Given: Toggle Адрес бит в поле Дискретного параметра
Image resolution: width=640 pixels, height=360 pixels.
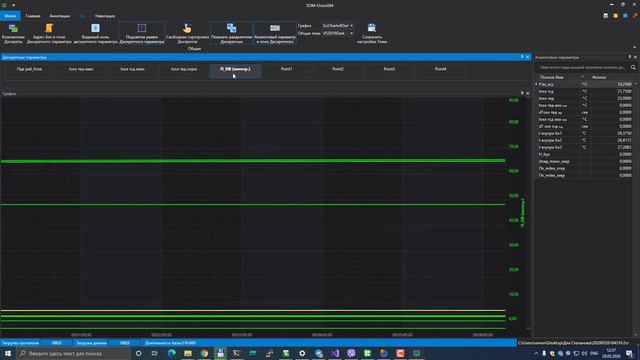Looking at the screenshot, I should tap(49, 33).
